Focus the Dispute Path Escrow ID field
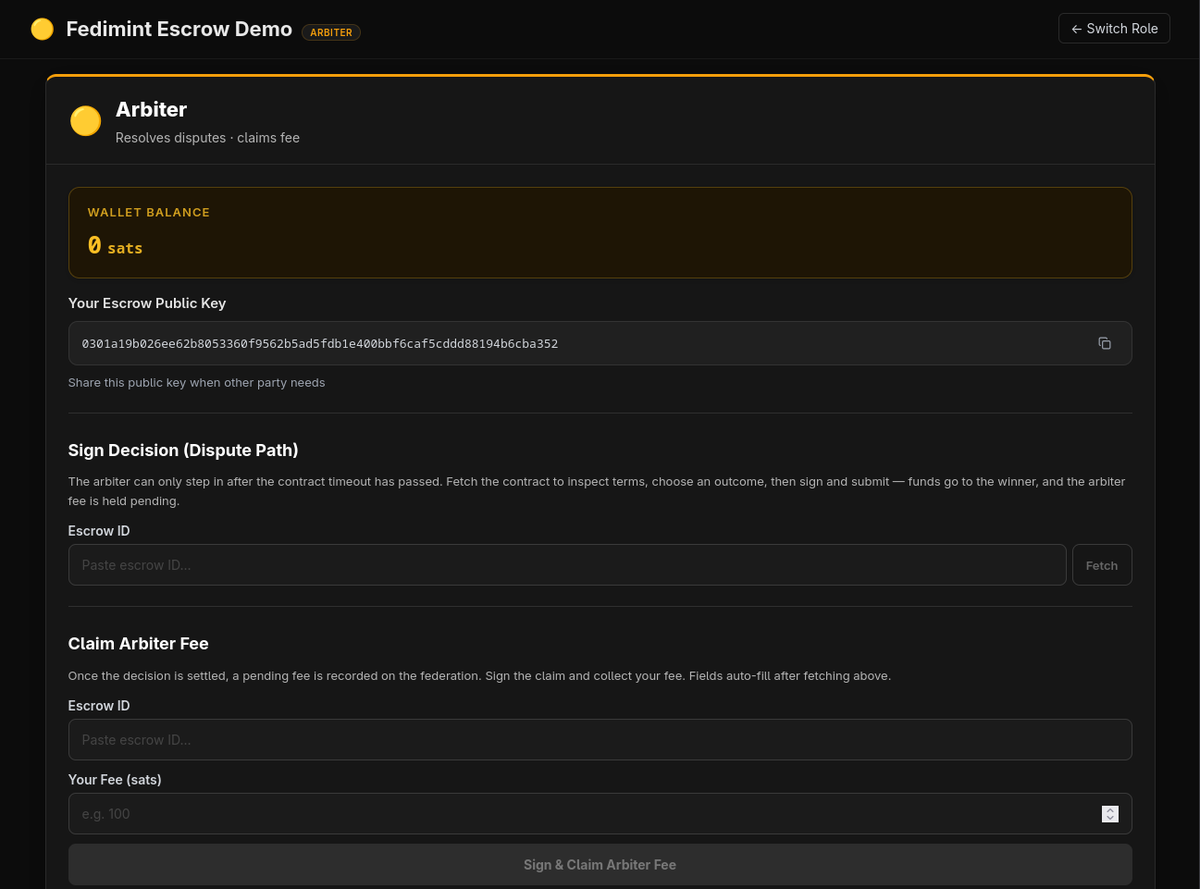The height and width of the screenshot is (889, 1200). (567, 565)
